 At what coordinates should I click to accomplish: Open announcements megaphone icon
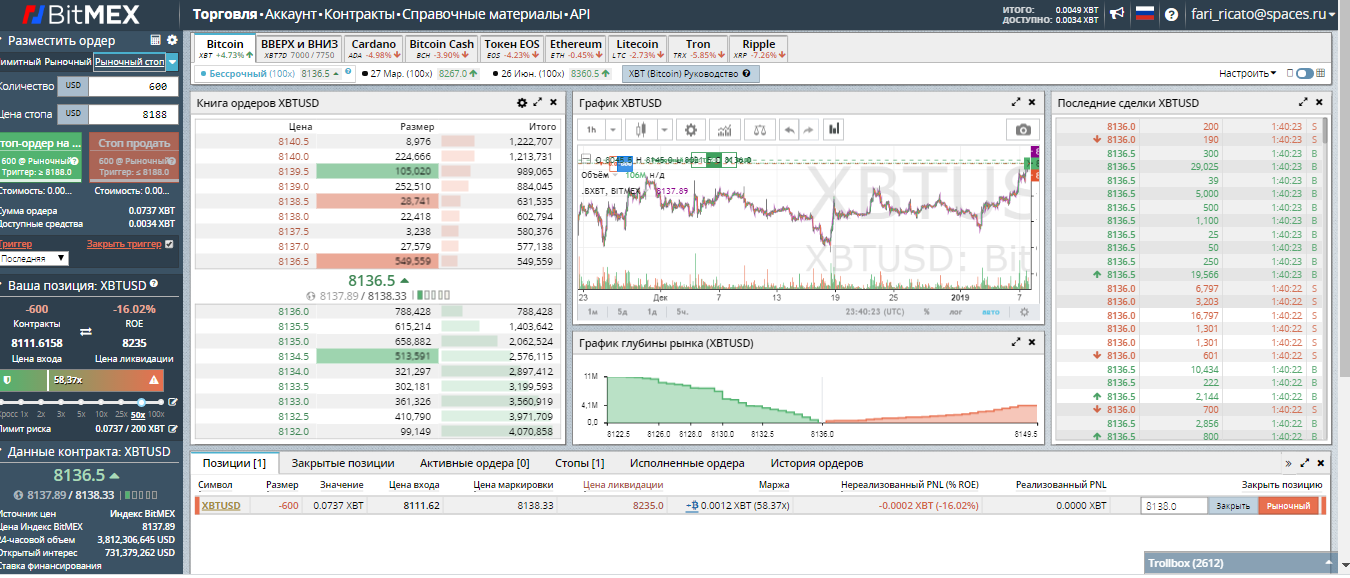pyautogui.click(x=1117, y=14)
